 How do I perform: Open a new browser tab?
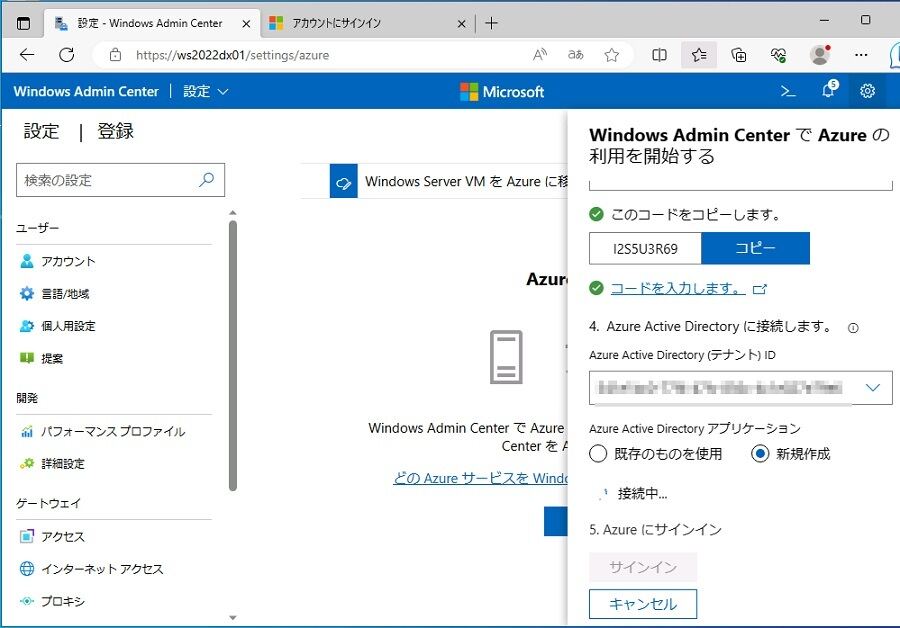click(x=491, y=24)
